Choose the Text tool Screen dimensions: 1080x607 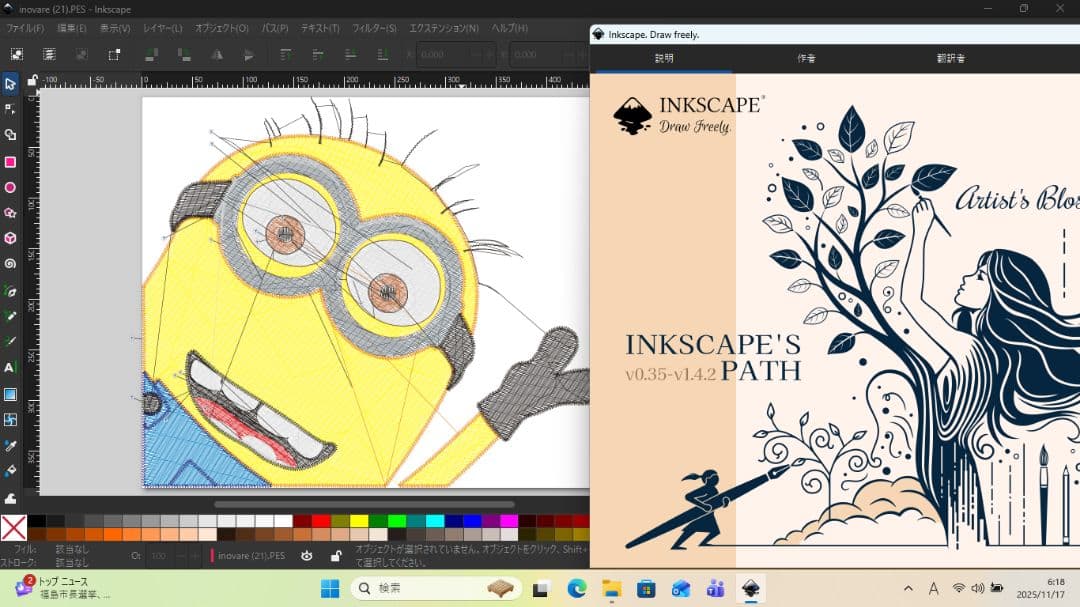10,368
